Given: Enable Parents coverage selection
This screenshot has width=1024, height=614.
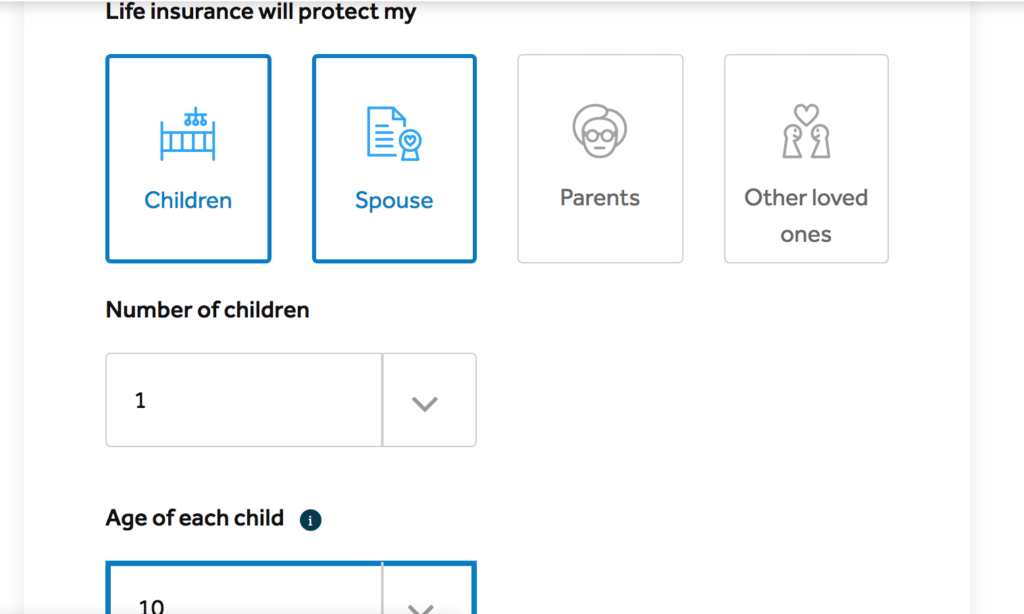Looking at the screenshot, I should click(x=600, y=158).
